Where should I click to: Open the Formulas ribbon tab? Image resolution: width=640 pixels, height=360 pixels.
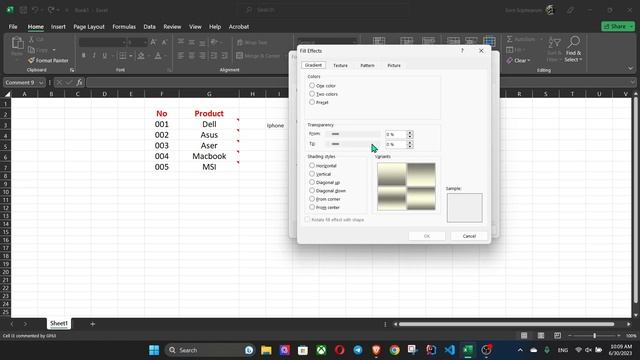pyautogui.click(x=124, y=27)
